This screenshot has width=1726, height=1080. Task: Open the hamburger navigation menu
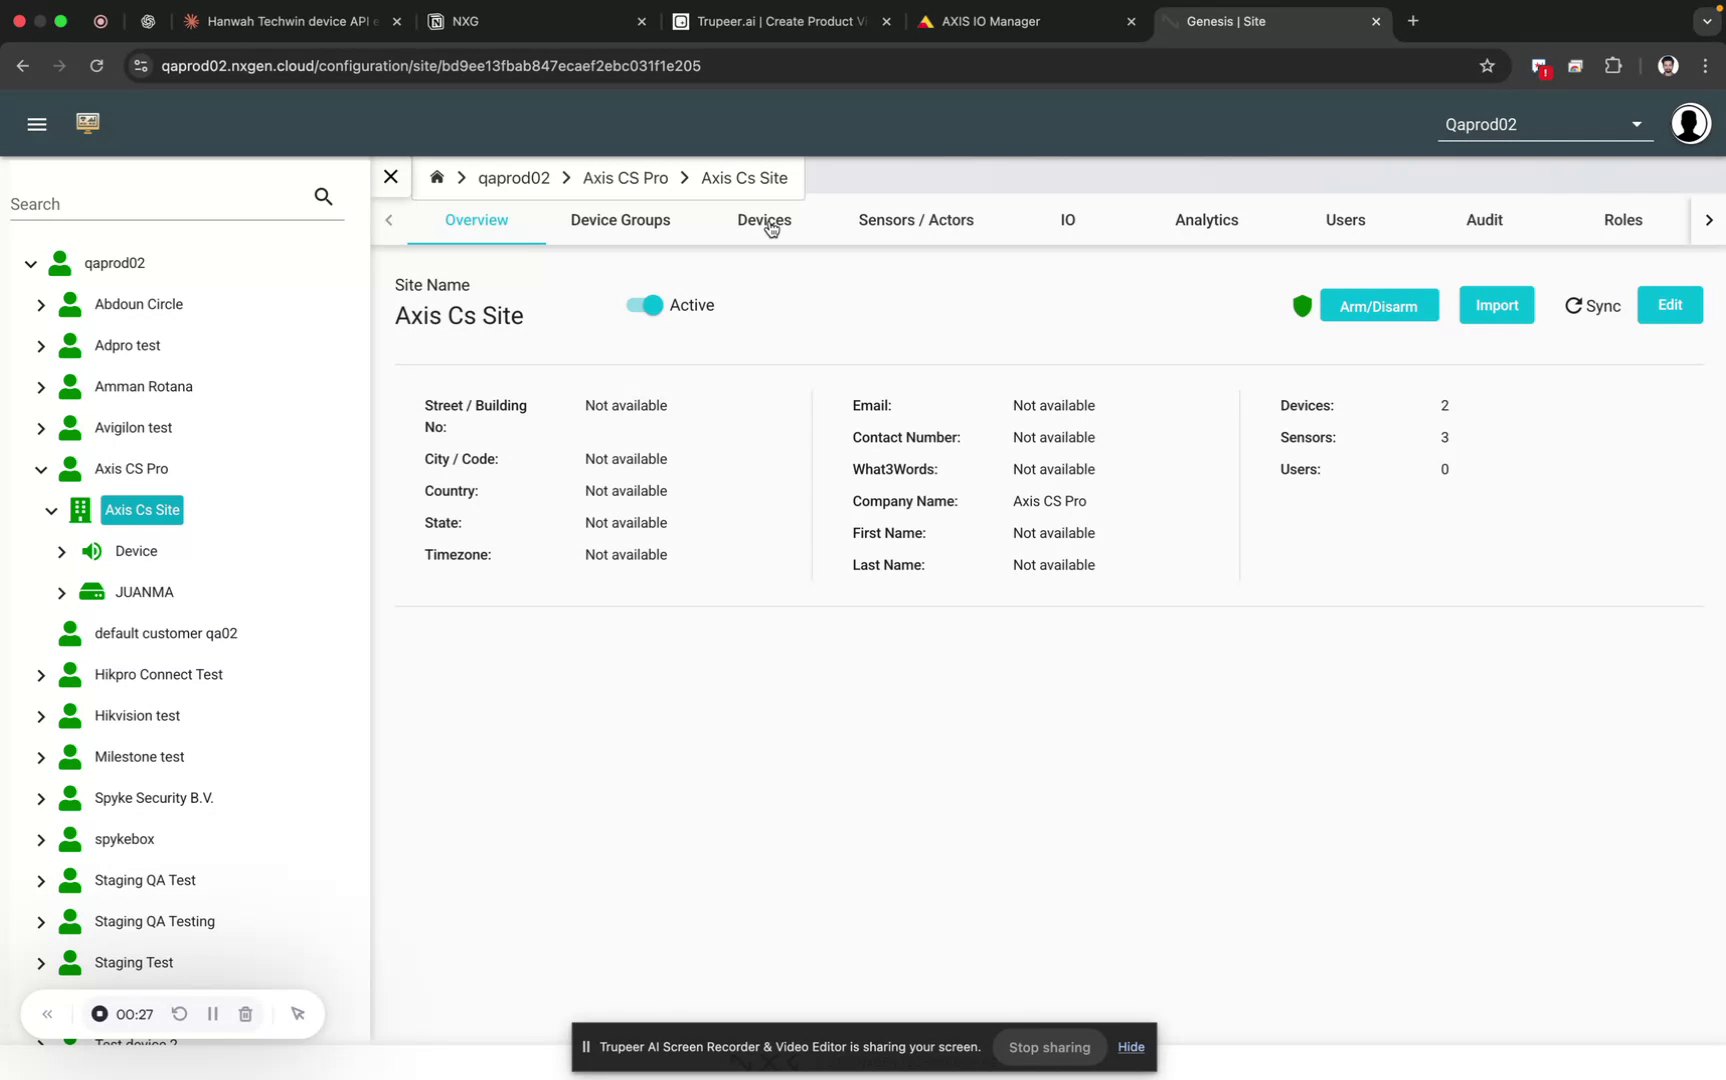coord(37,124)
